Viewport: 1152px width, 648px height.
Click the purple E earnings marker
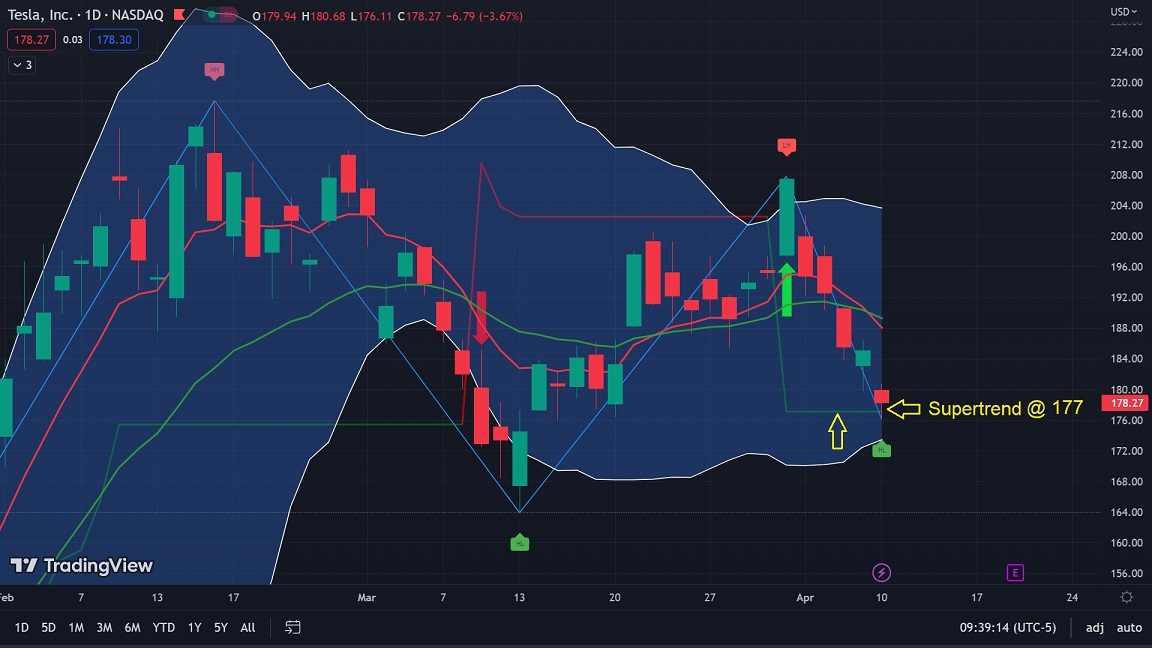pos(1015,572)
